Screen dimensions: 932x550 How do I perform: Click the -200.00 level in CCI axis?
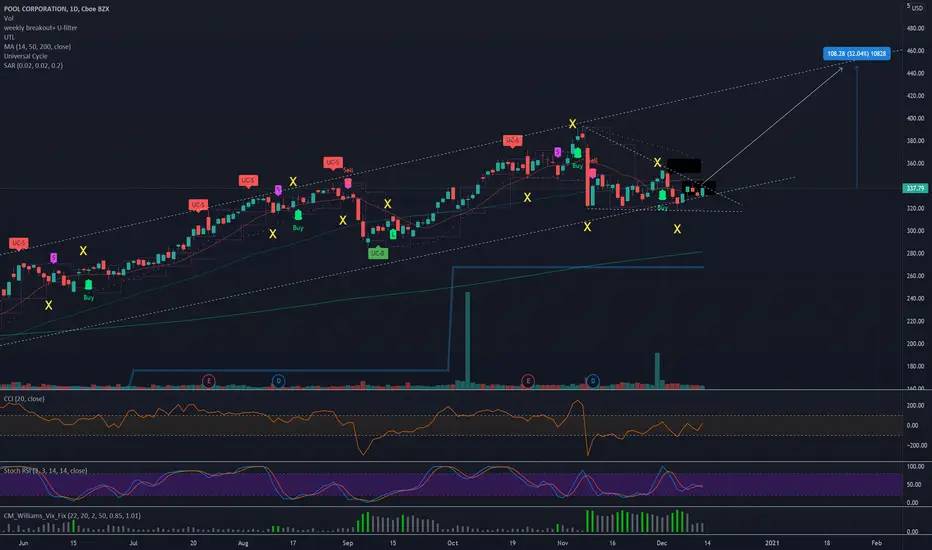tap(915, 445)
